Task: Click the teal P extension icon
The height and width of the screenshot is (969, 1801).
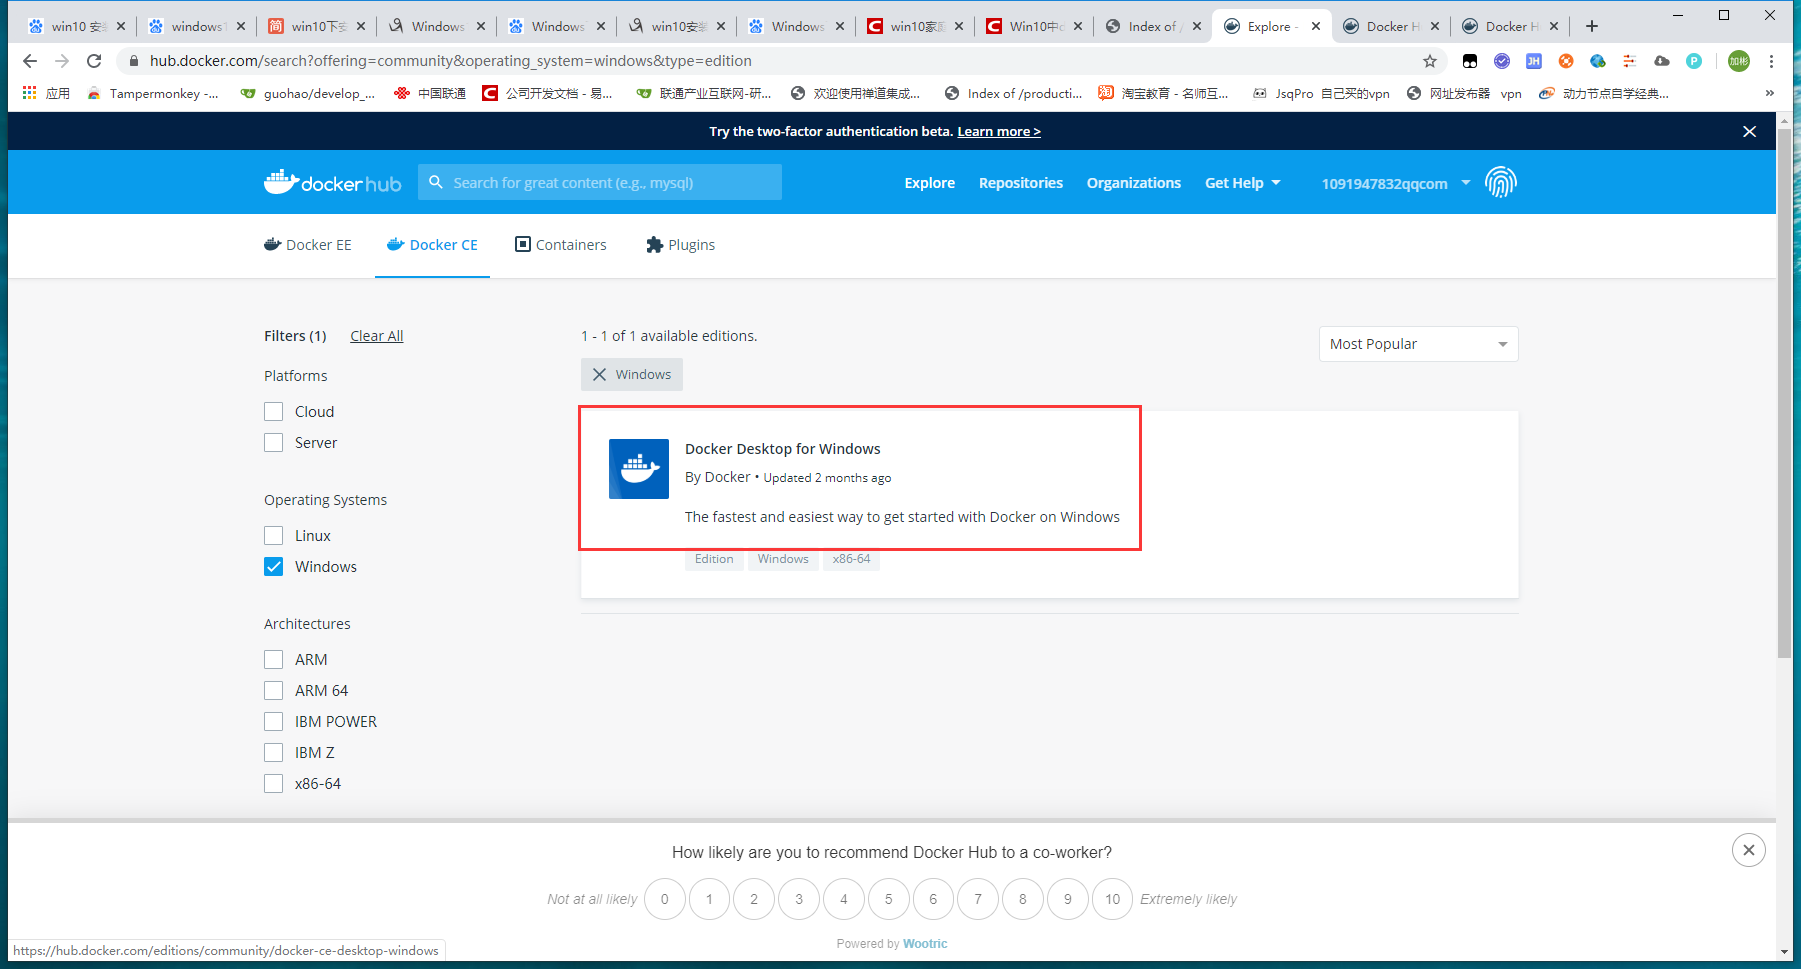Action: click(1694, 61)
